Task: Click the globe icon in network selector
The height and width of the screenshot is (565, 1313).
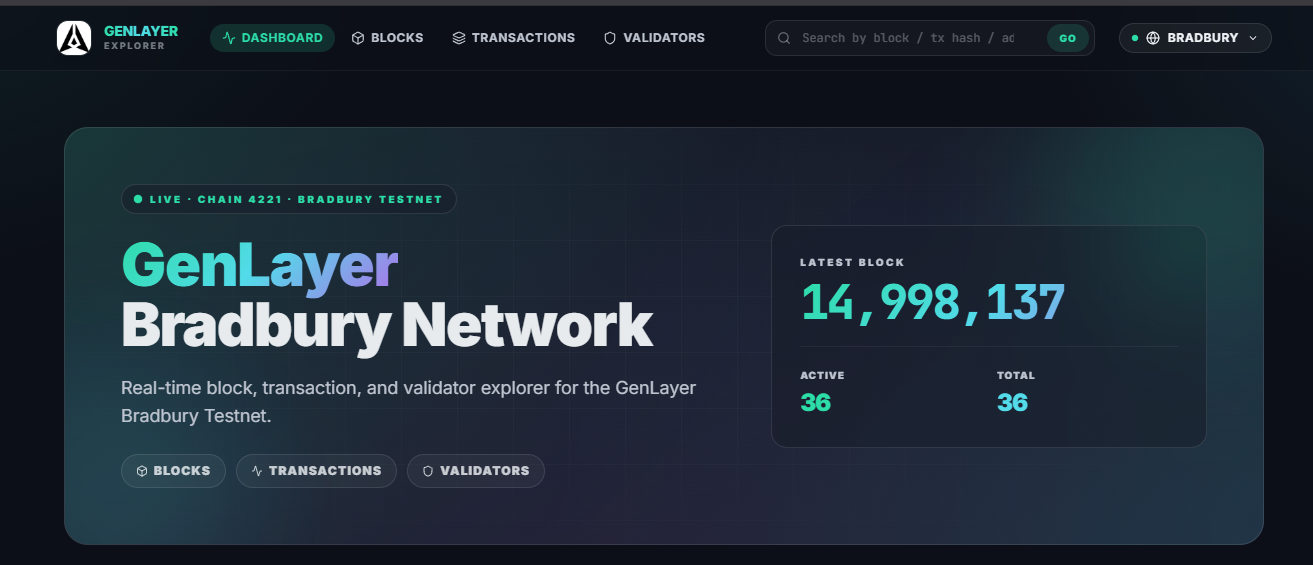Action: point(1153,38)
